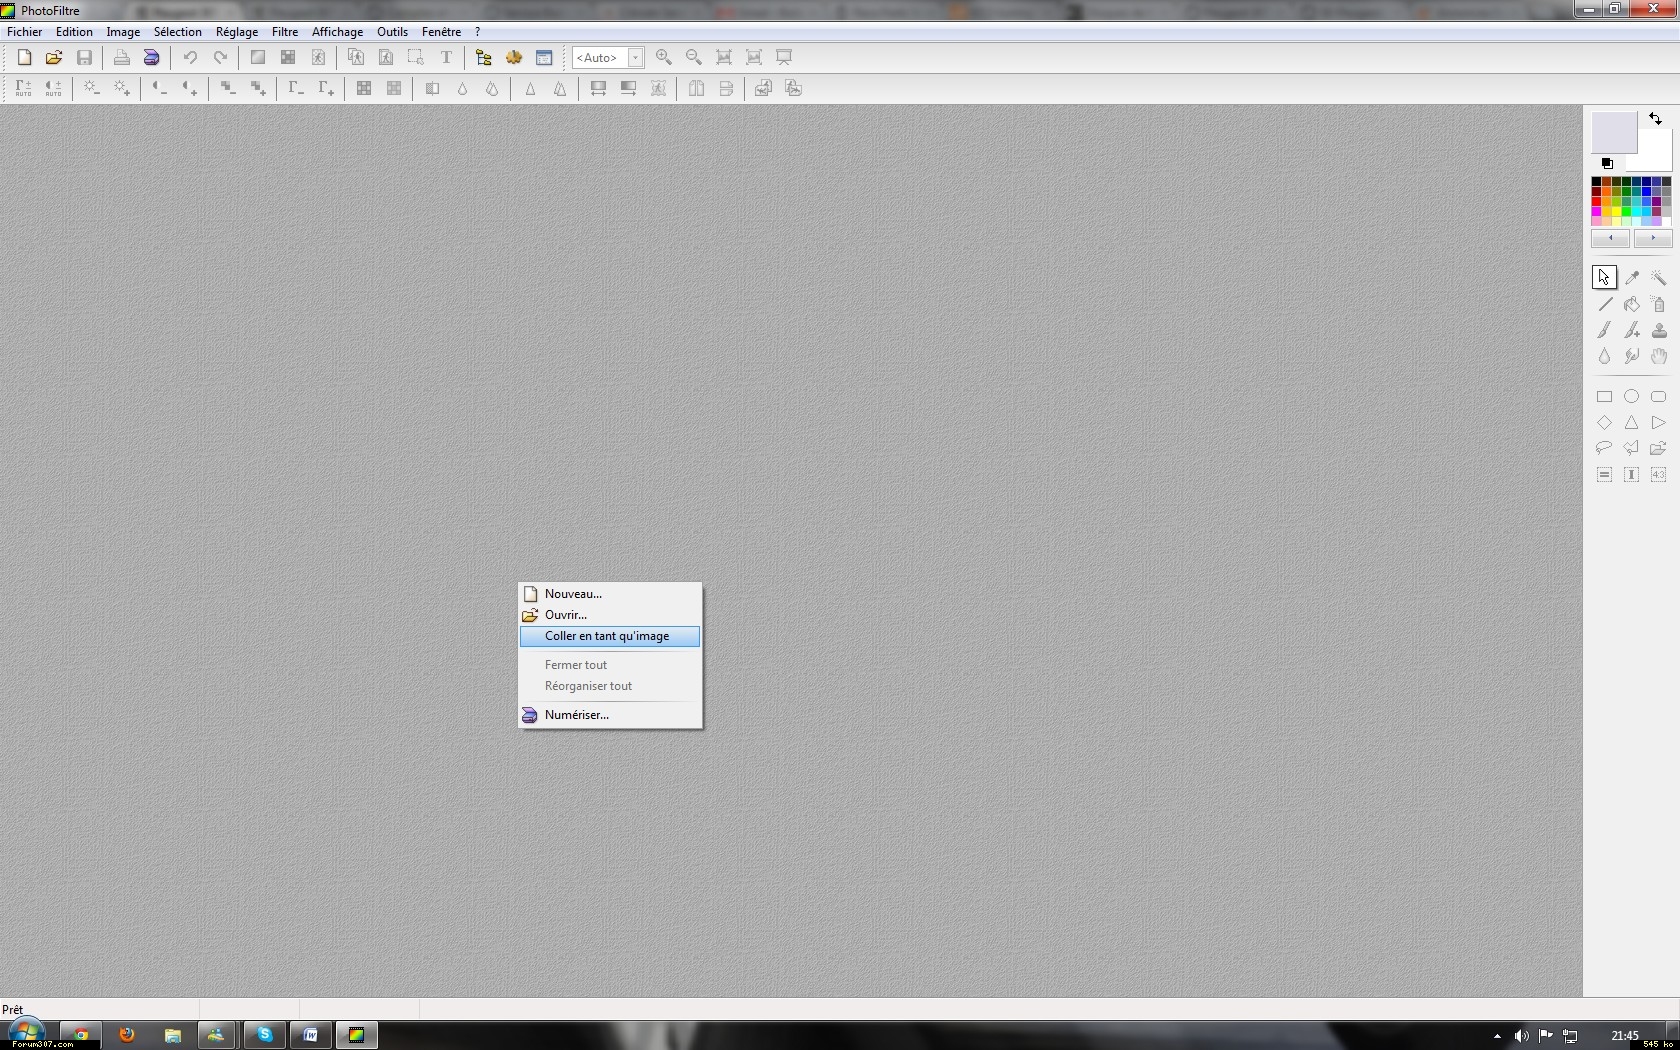1680x1050 pixels.
Task: Click the next palette arrow button
Action: (x=1653, y=238)
